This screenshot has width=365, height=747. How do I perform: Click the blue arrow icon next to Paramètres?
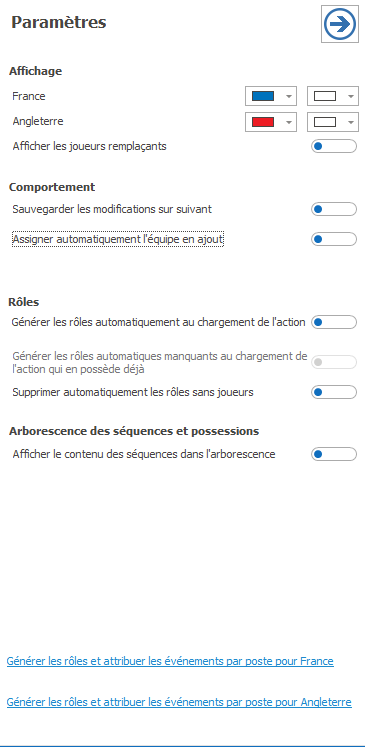tap(339, 24)
